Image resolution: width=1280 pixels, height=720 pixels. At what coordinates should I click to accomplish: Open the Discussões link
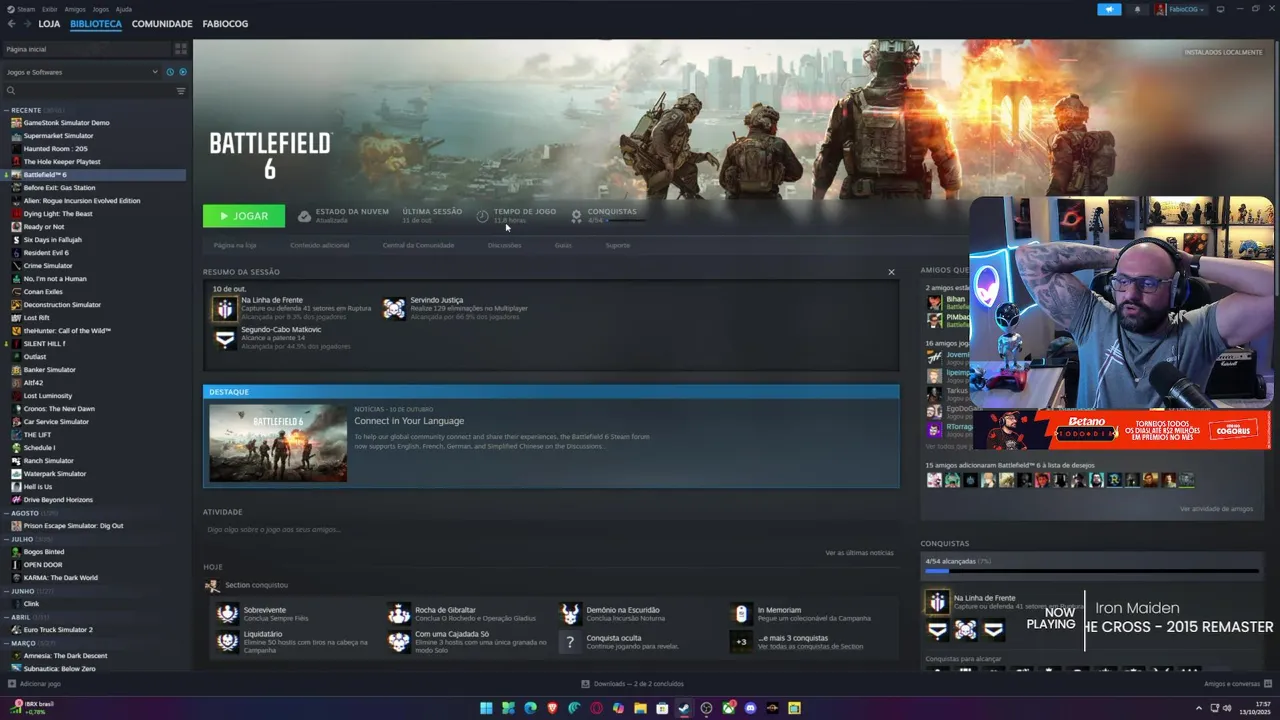[504, 245]
